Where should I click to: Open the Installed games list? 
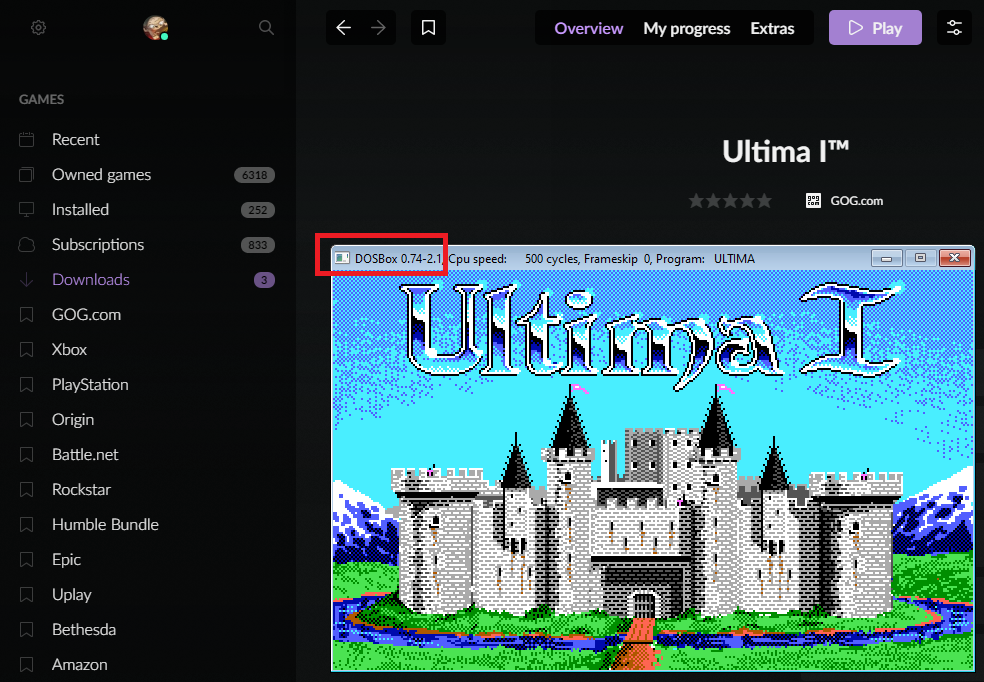click(80, 209)
